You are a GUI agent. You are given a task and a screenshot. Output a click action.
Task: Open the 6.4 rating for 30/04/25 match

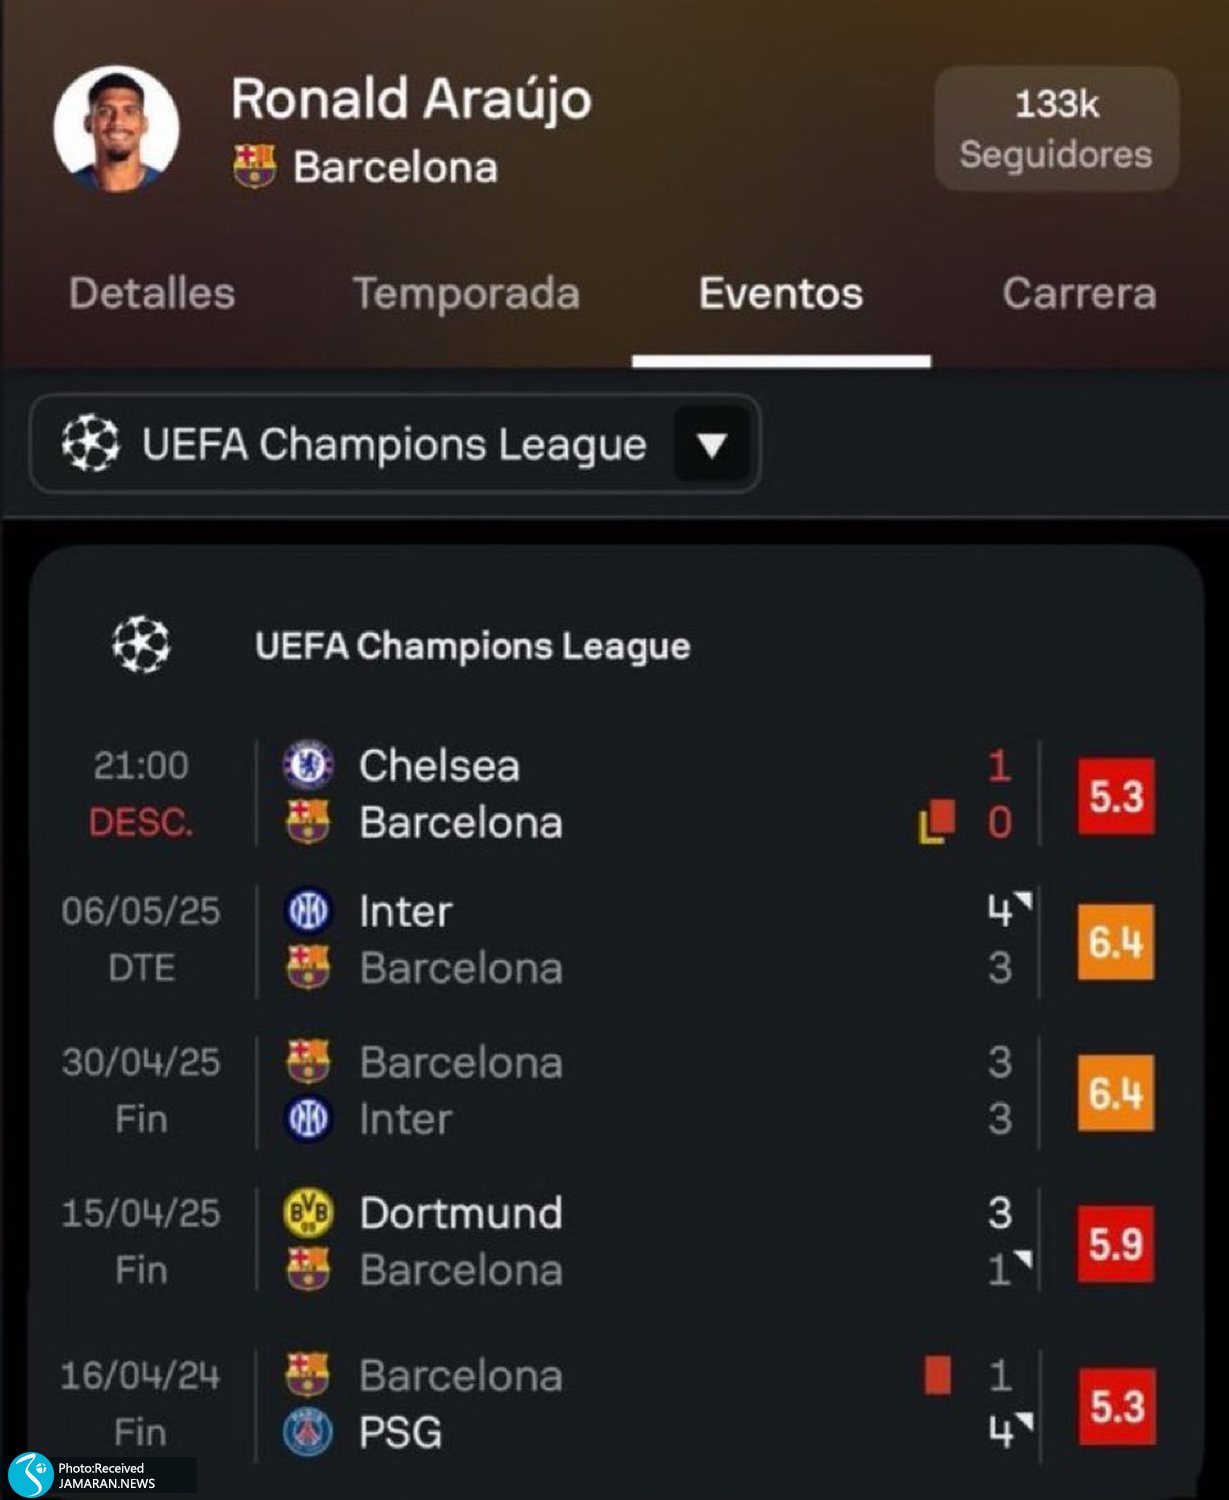1116,1093
